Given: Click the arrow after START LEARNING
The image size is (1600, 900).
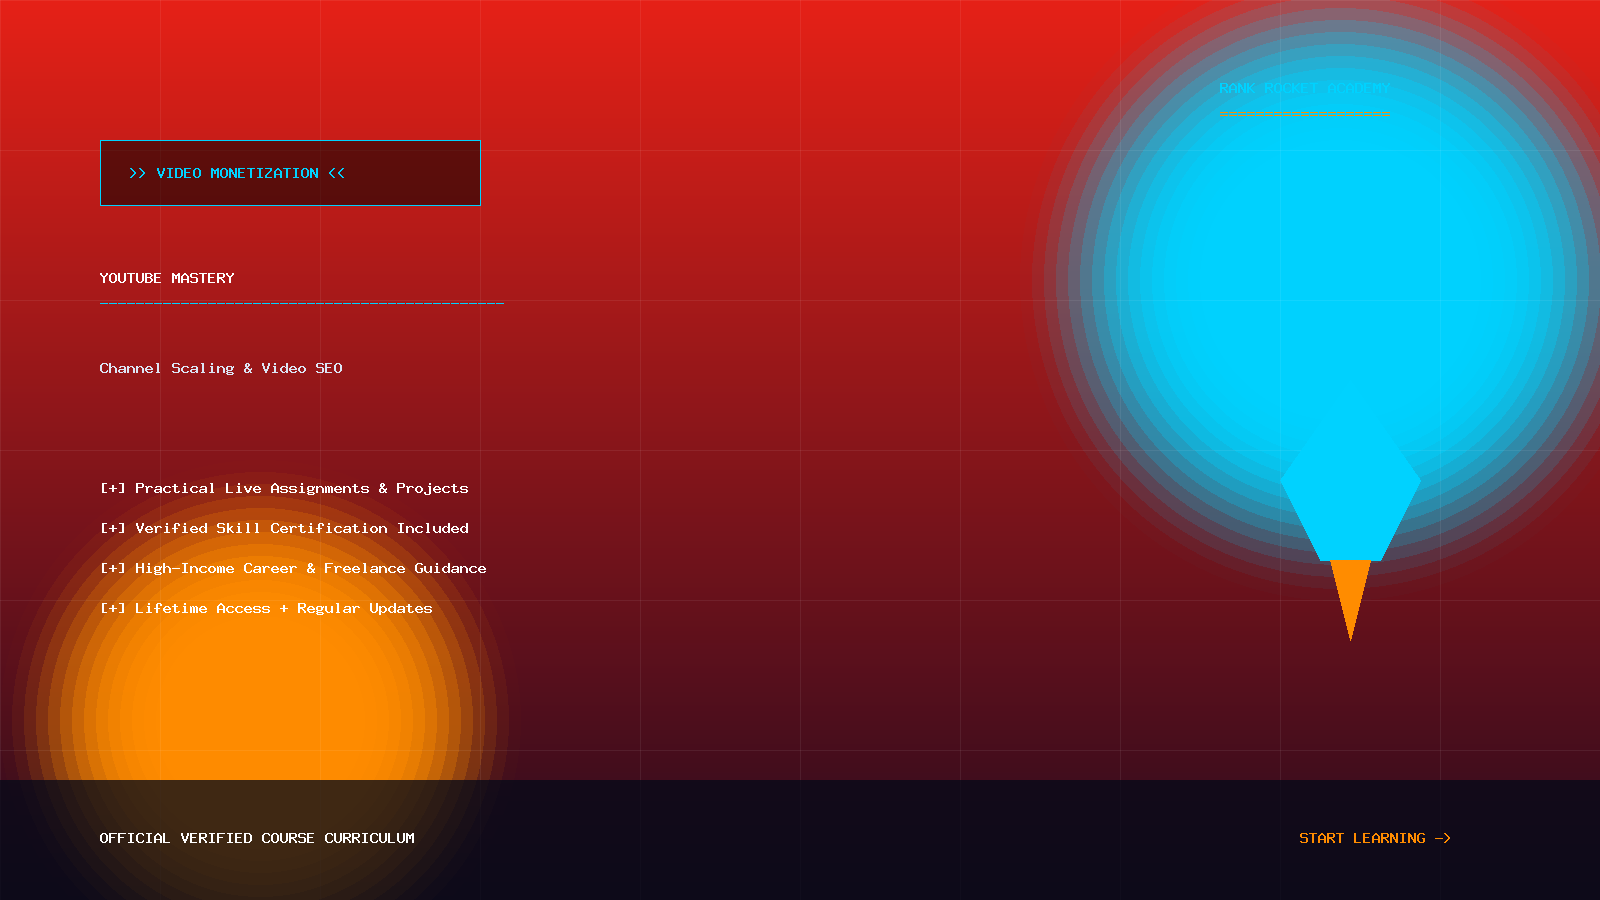Looking at the screenshot, I should tap(1443, 838).
